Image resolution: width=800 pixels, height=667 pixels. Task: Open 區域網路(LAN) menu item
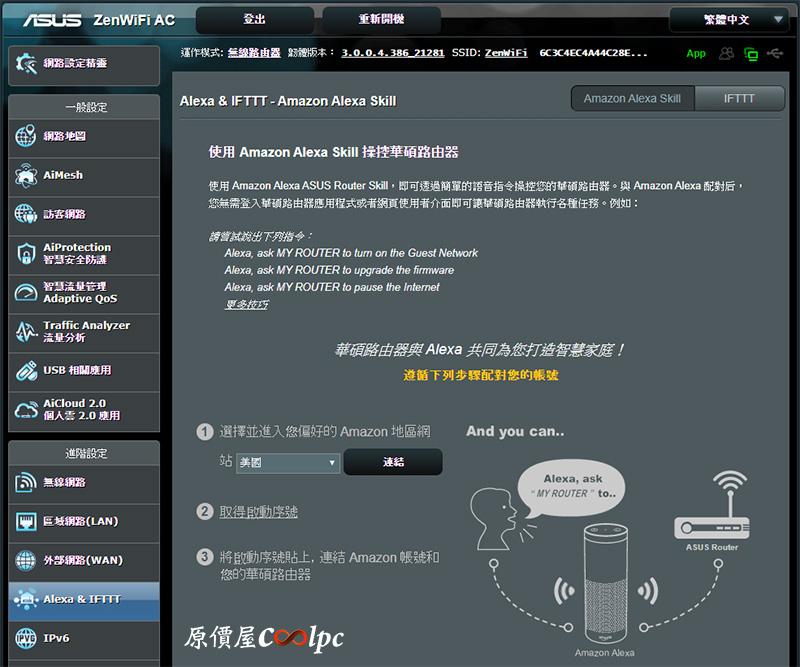[84, 522]
